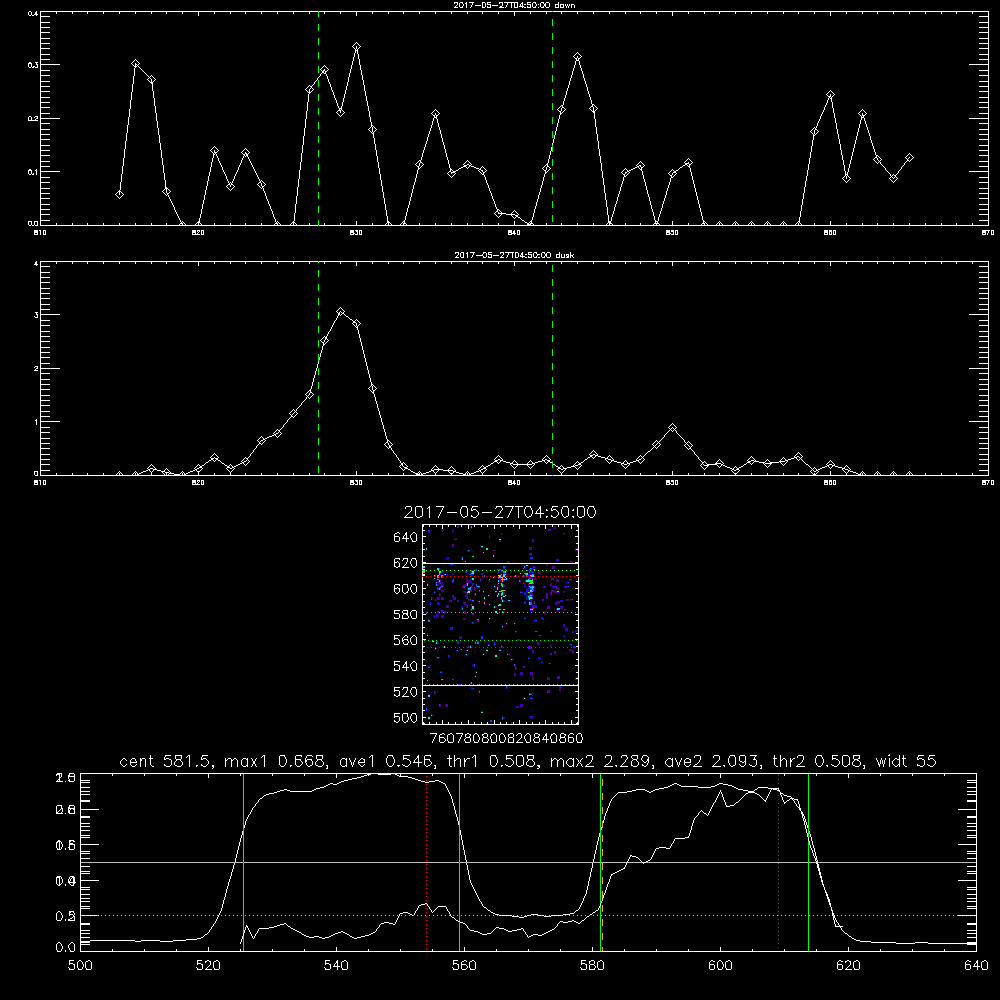
Task: Click y-axis label 640 of the image panel
Action: point(406,538)
